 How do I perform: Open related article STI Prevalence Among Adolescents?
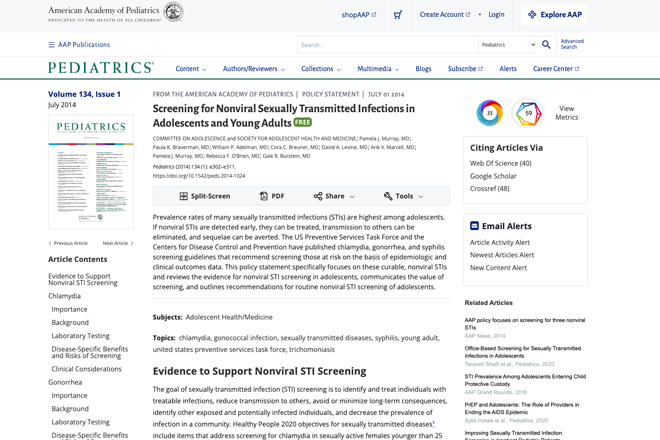(x=525, y=380)
